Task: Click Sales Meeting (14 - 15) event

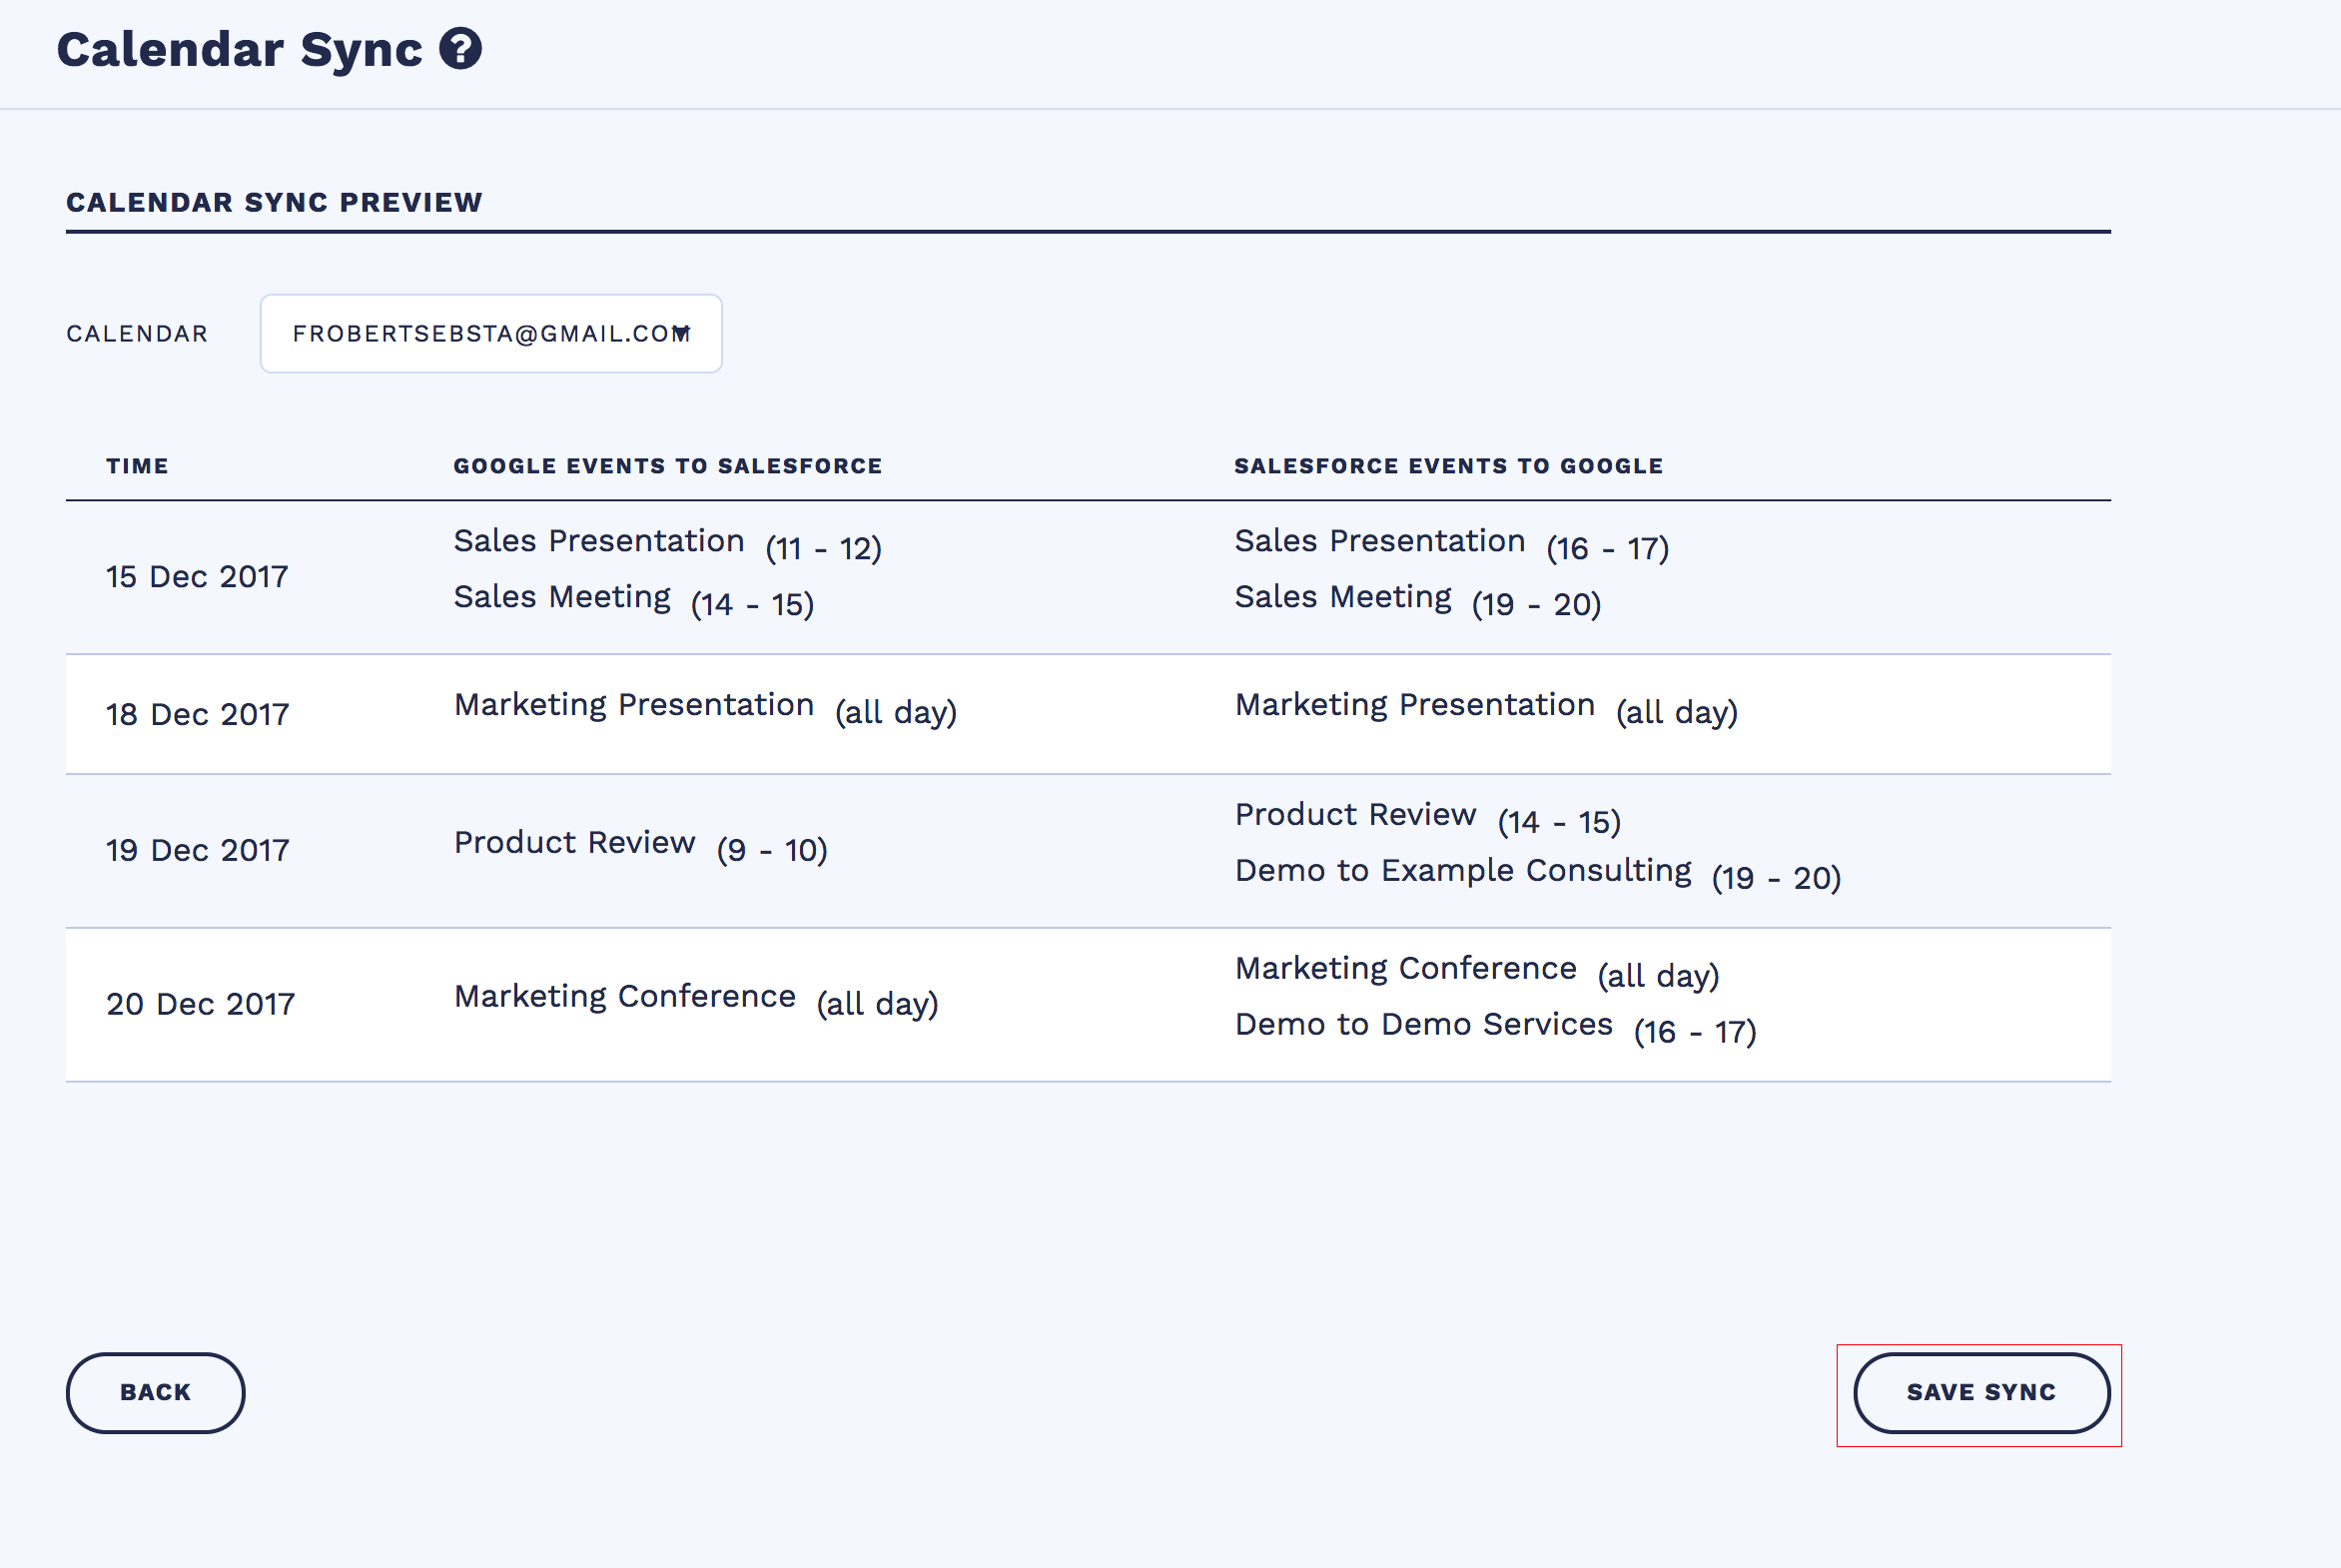Action: [x=633, y=599]
